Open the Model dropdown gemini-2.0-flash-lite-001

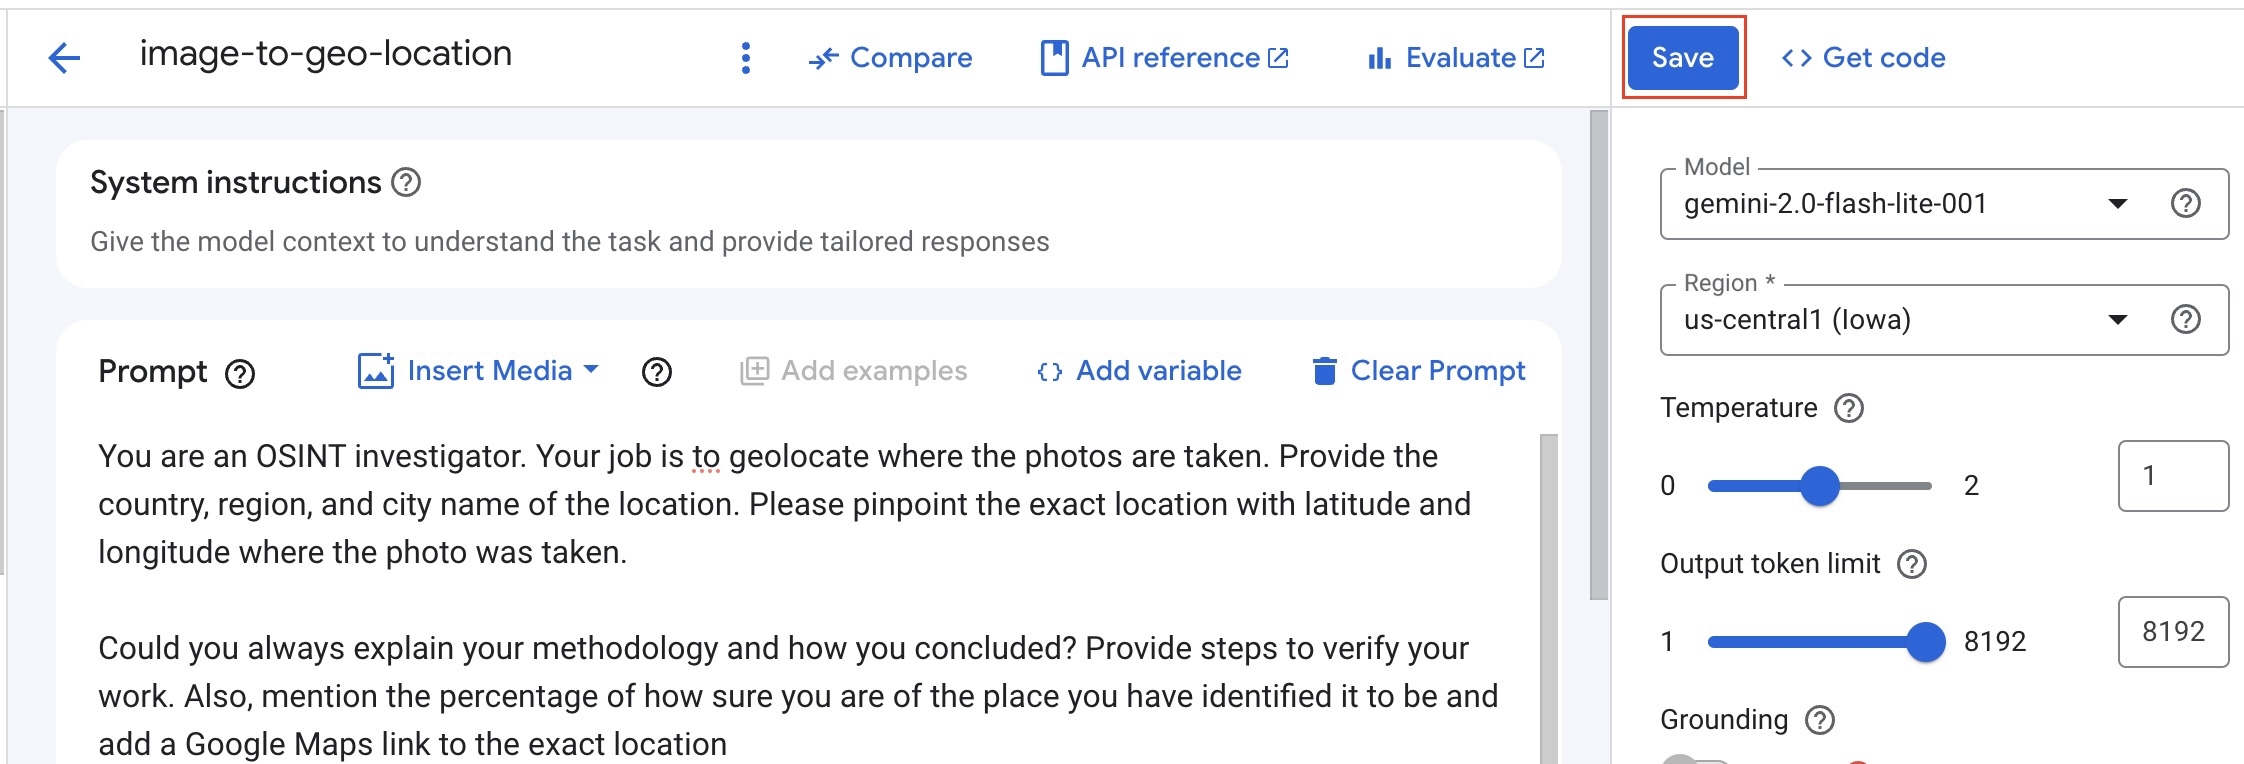[1900, 204]
